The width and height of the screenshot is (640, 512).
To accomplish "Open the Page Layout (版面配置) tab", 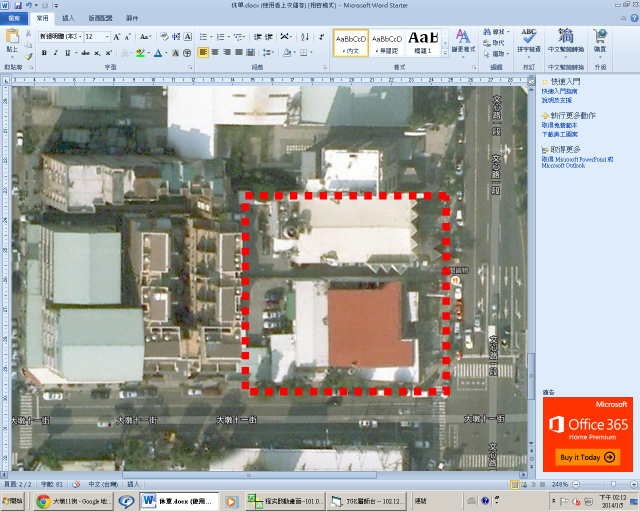I will [100, 18].
